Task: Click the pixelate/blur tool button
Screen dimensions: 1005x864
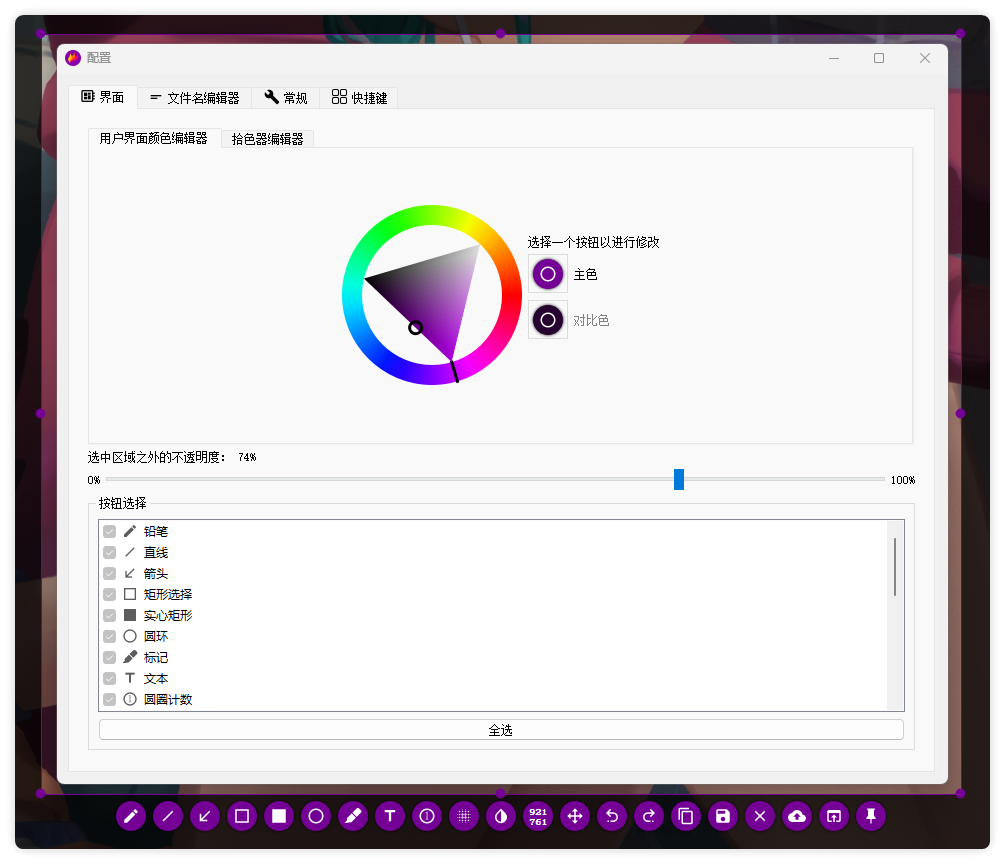Action: click(463, 817)
